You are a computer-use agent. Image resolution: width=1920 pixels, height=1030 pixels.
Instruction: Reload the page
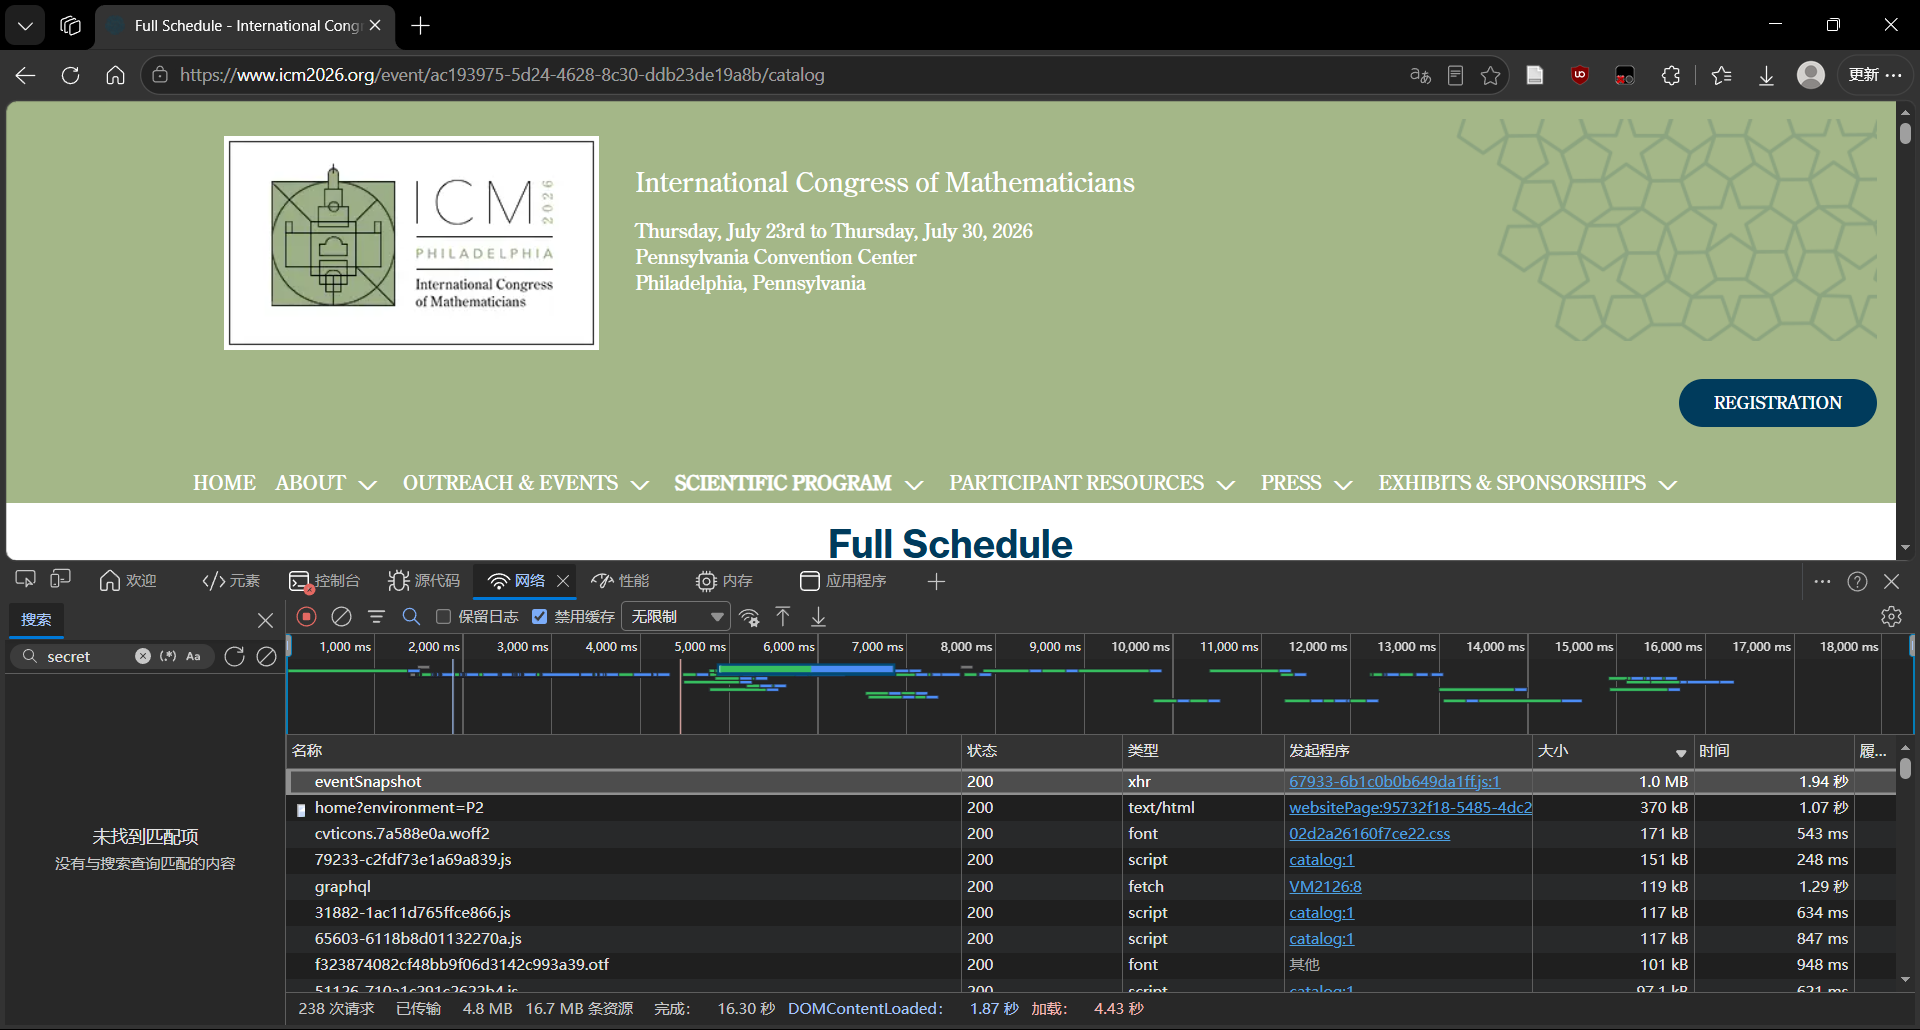coord(70,75)
